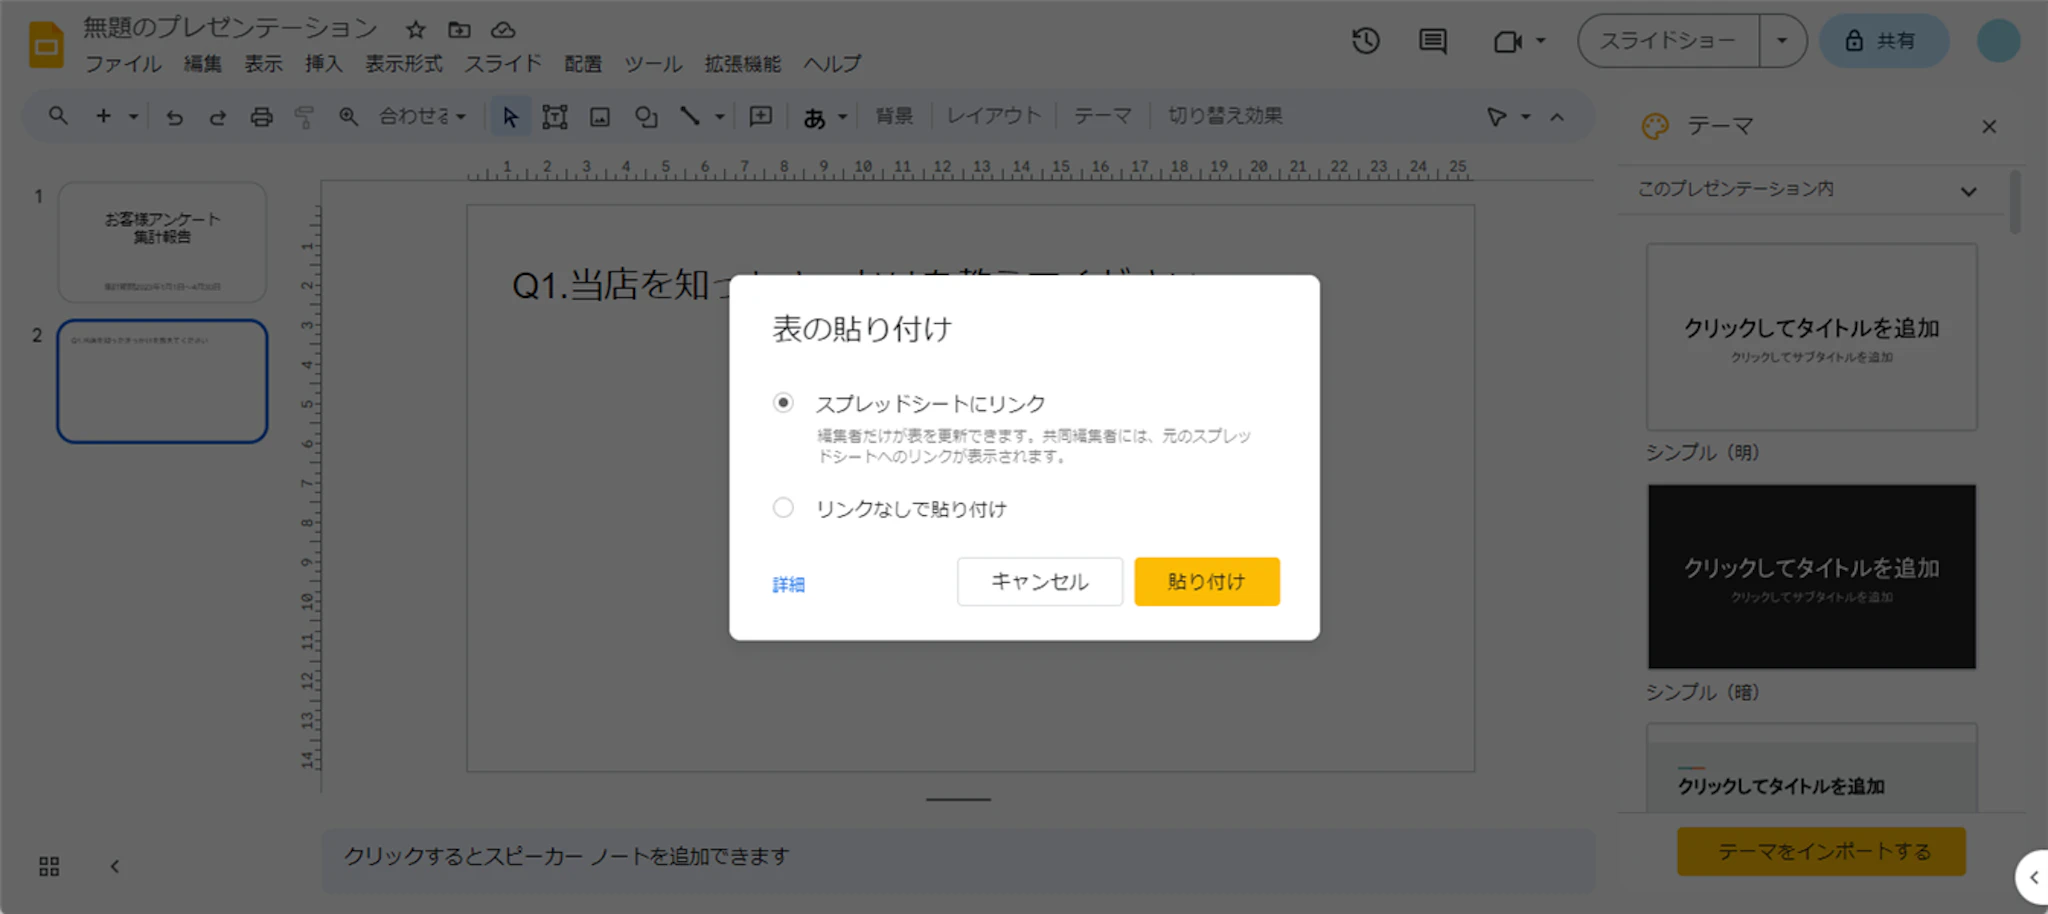
Task: Click the undo arrow icon
Action: [174, 117]
